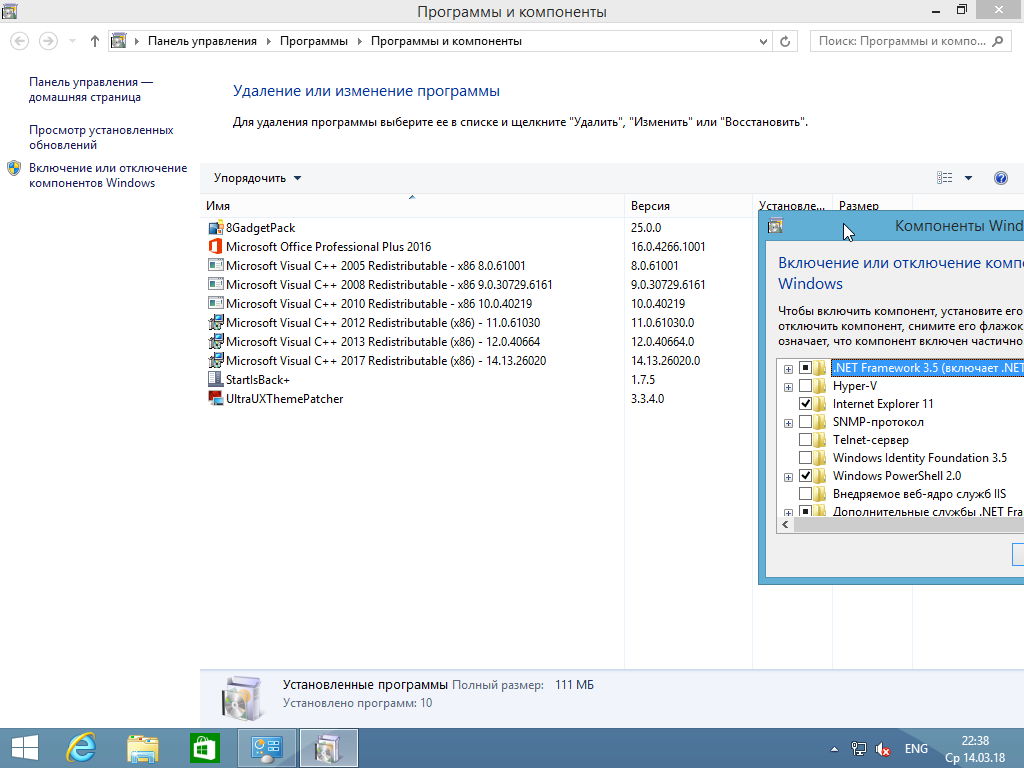This screenshot has height=768, width=1024.
Task: Switch to Программы и компоненты taskbar button
Action: 328,748
